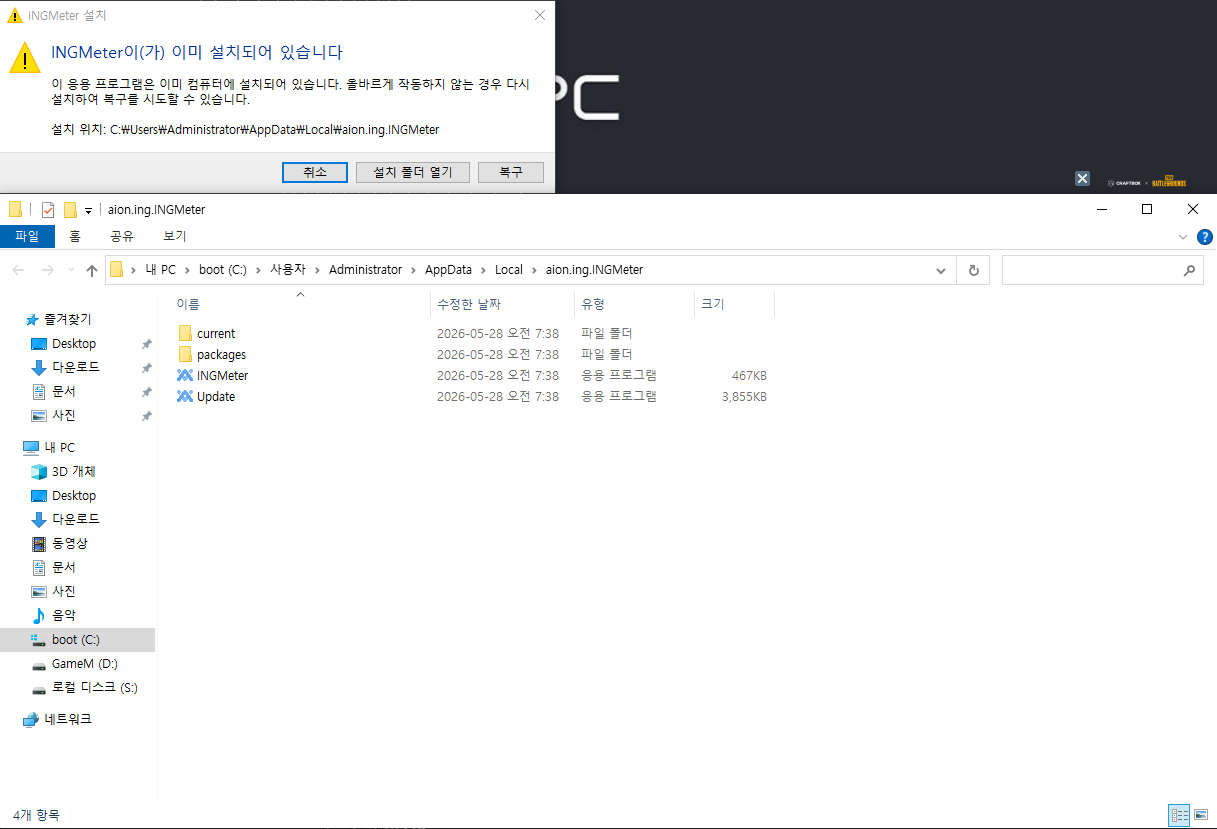Select 로컬 디스크 (S:) drive
This screenshot has height=829, width=1217.
(x=95, y=687)
